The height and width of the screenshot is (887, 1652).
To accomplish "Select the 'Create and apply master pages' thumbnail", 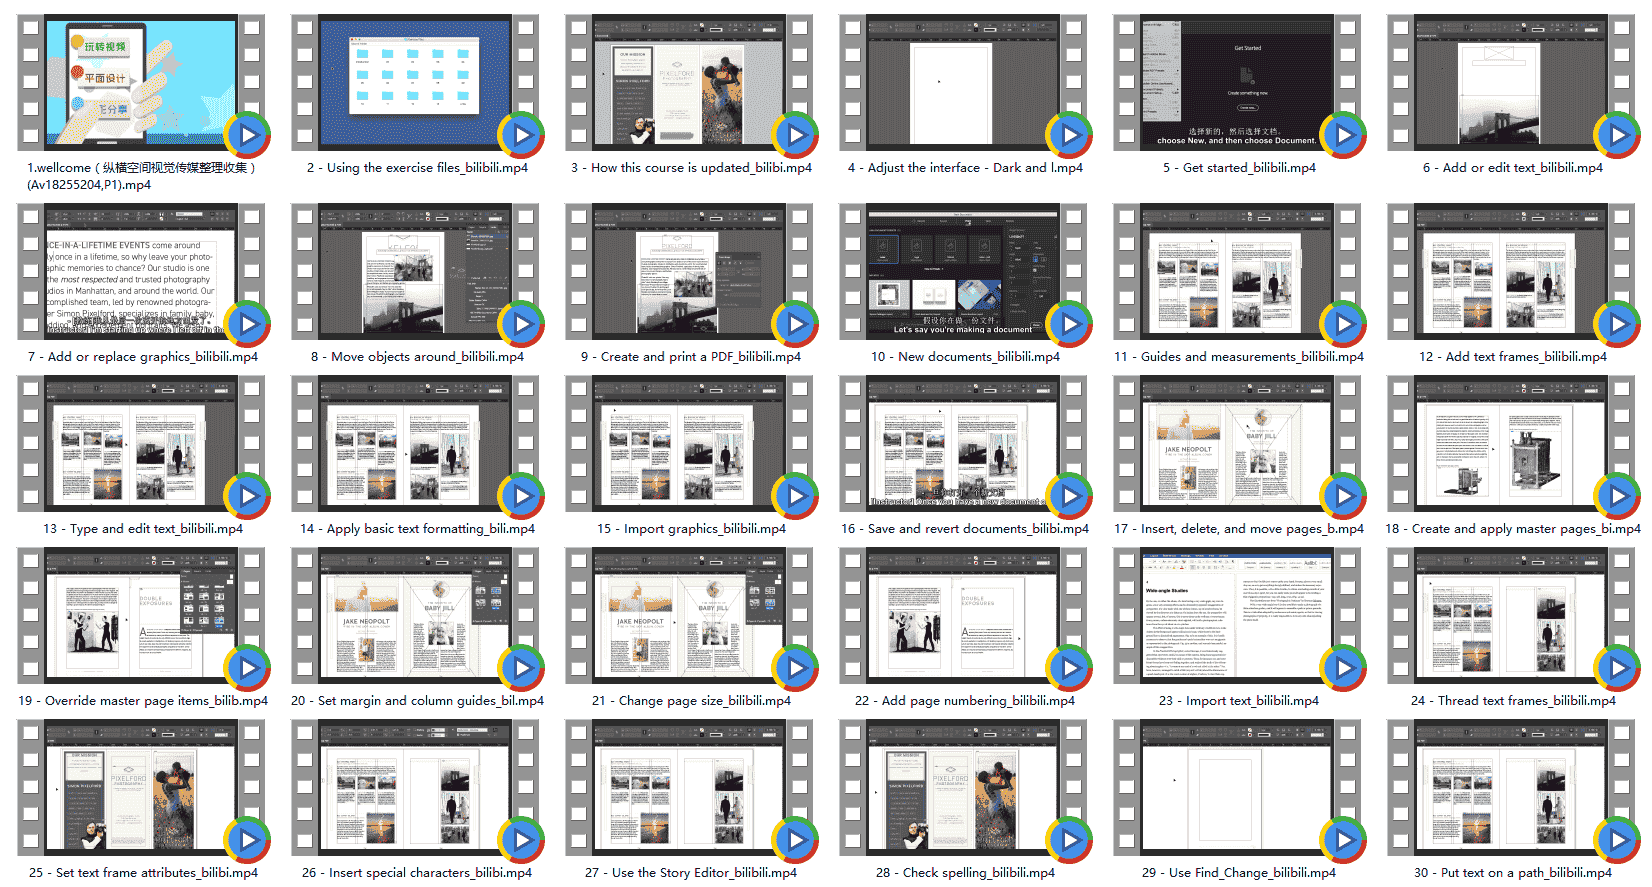I will (x=1511, y=444).
